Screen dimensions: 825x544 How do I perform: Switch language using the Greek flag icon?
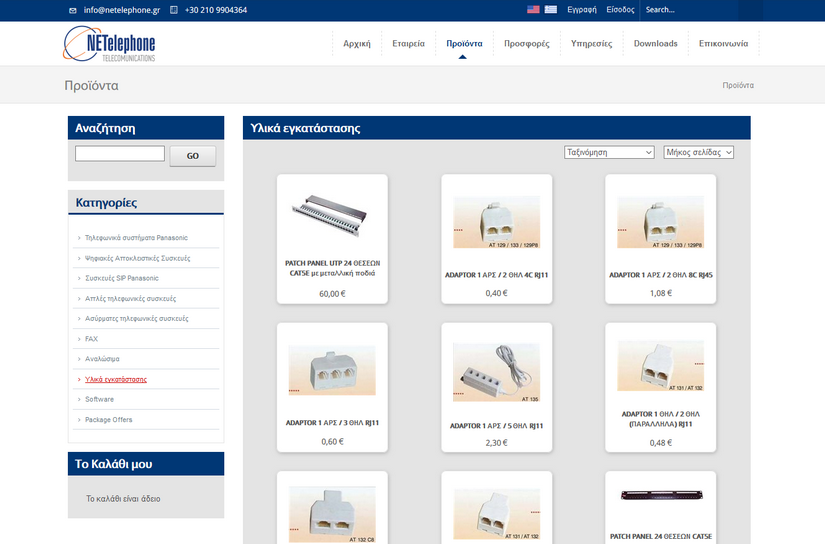[551, 10]
